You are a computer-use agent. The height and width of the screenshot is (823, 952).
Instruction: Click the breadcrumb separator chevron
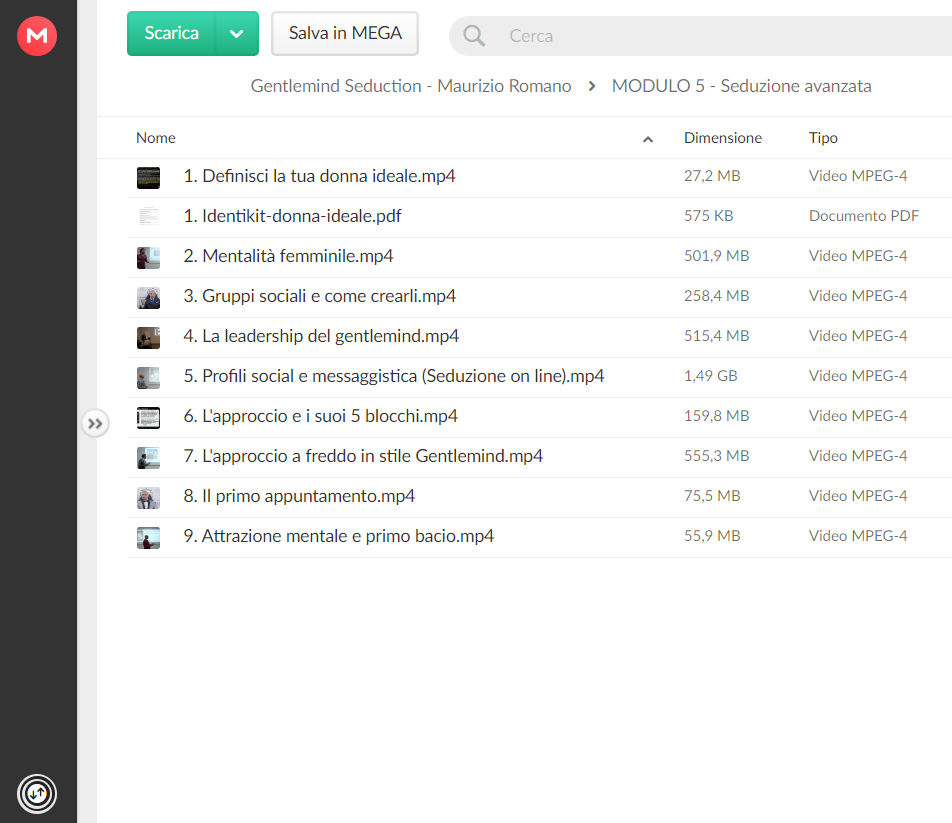[x=592, y=87]
